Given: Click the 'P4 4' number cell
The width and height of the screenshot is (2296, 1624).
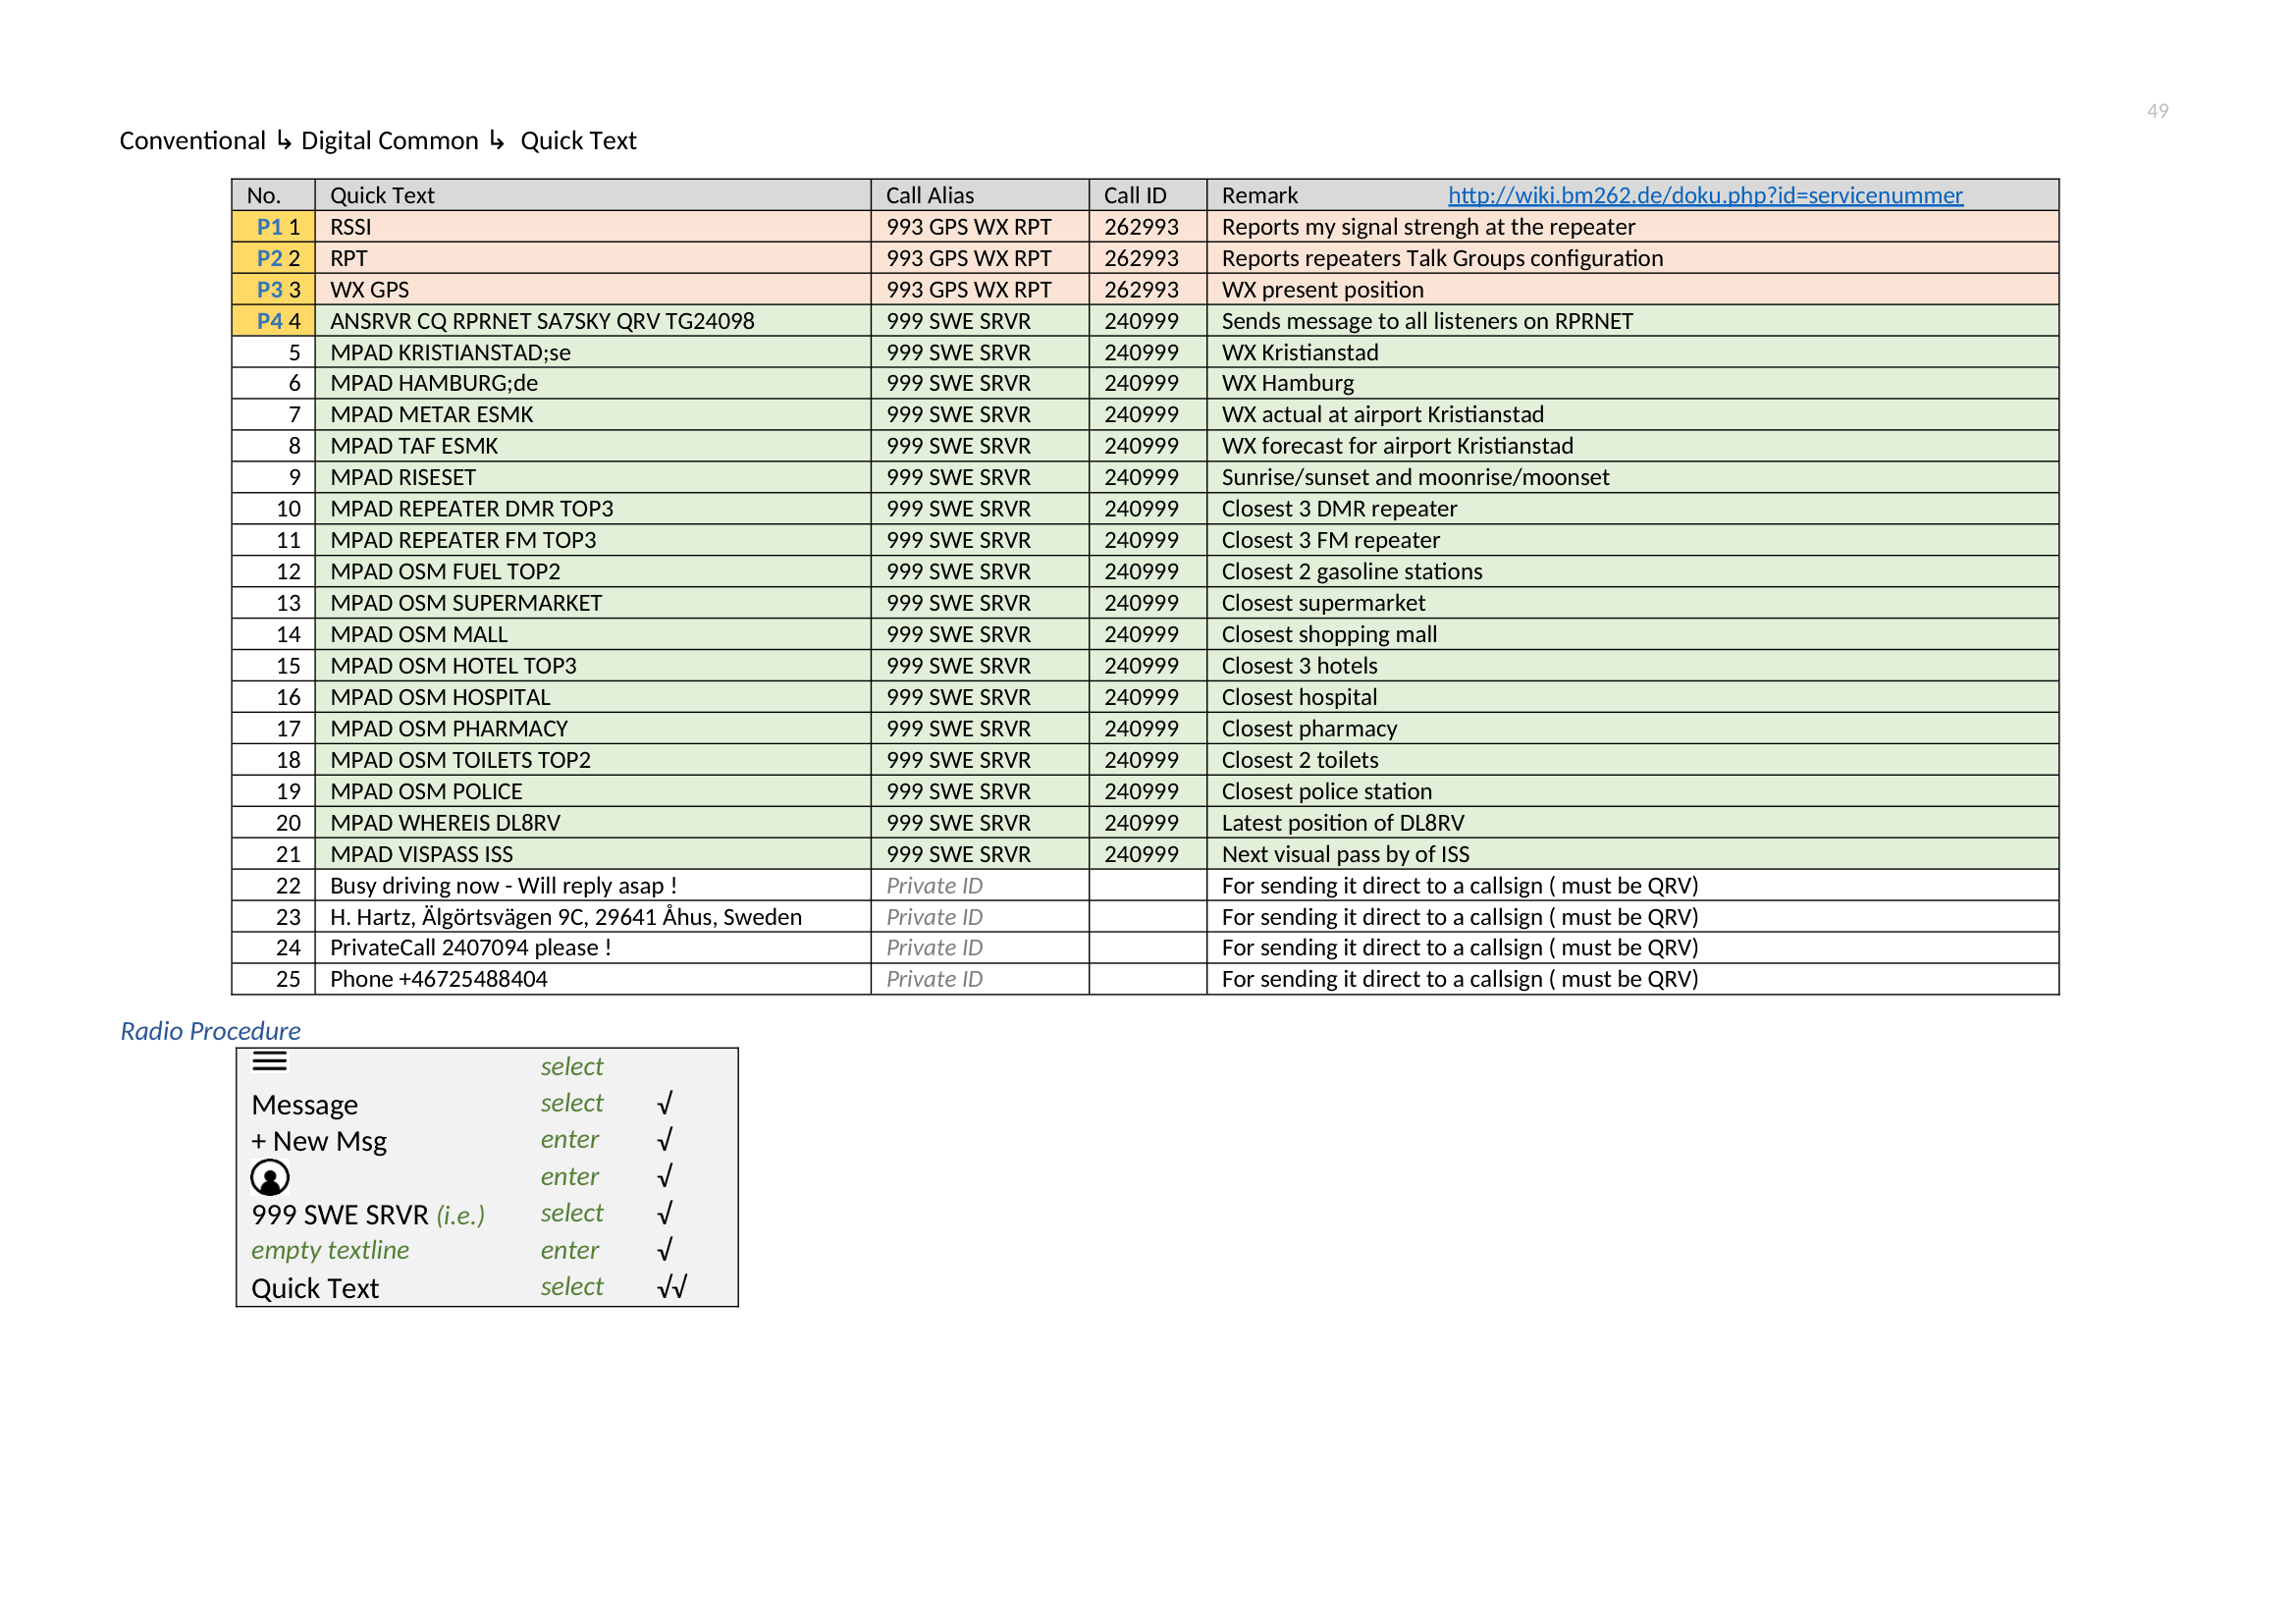Looking at the screenshot, I should coord(274,321).
